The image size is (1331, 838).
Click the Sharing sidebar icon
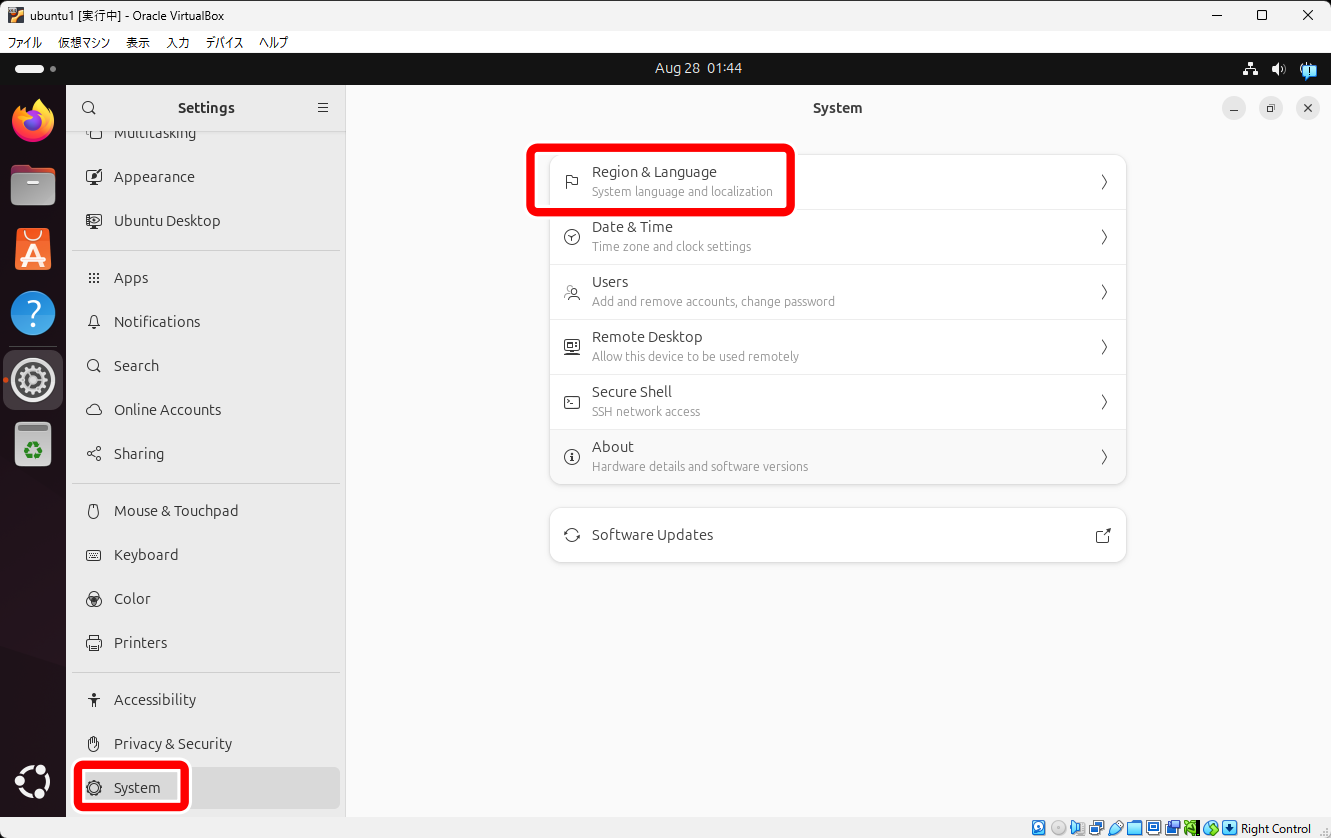coord(94,454)
